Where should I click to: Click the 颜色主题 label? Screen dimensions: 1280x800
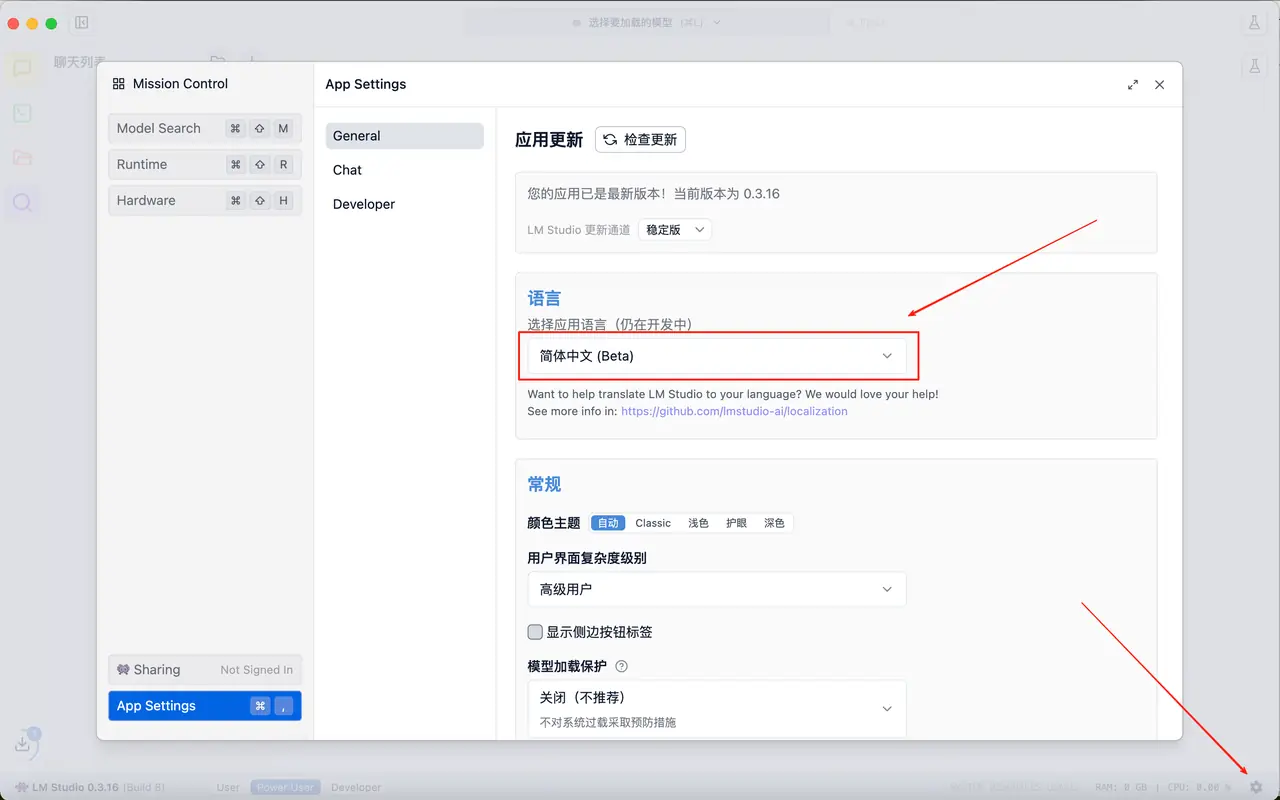tap(554, 523)
